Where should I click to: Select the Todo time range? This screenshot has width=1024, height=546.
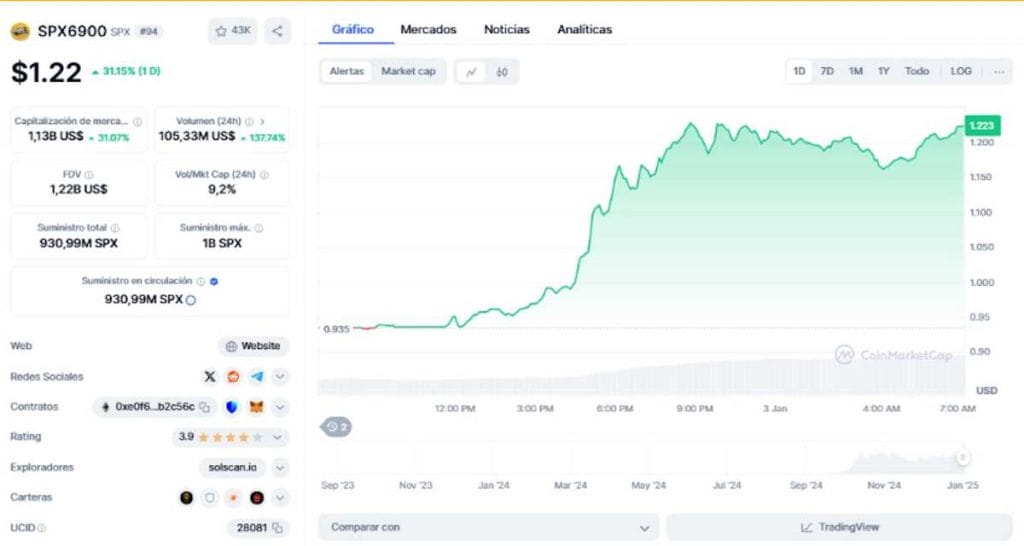(x=917, y=71)
